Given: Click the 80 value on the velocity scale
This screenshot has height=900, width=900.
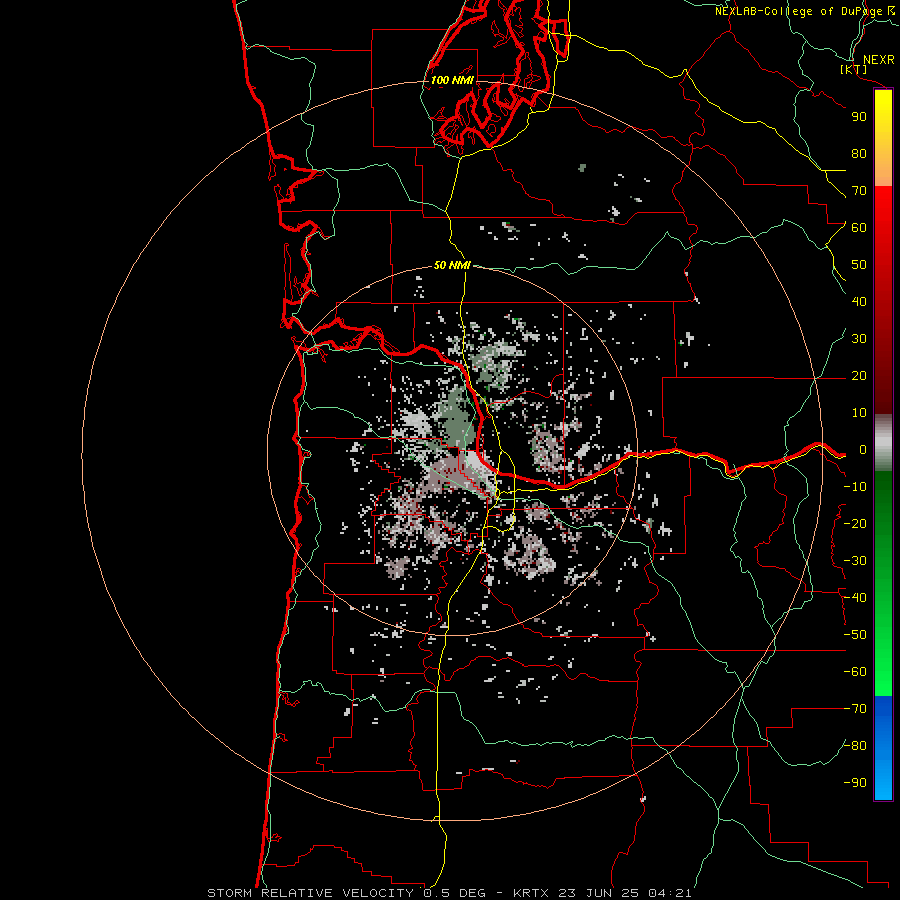Looking at the screenshot, I should (x=859, y=153).
